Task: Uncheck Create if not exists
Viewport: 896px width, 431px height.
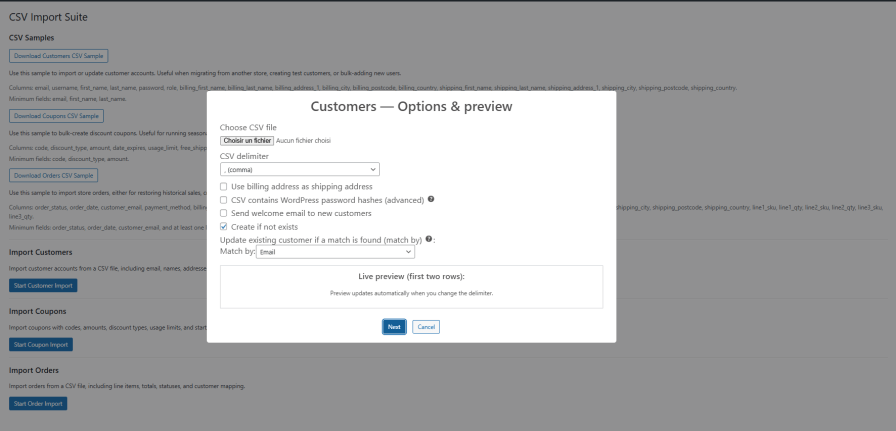Action: [x=224, y=227]
